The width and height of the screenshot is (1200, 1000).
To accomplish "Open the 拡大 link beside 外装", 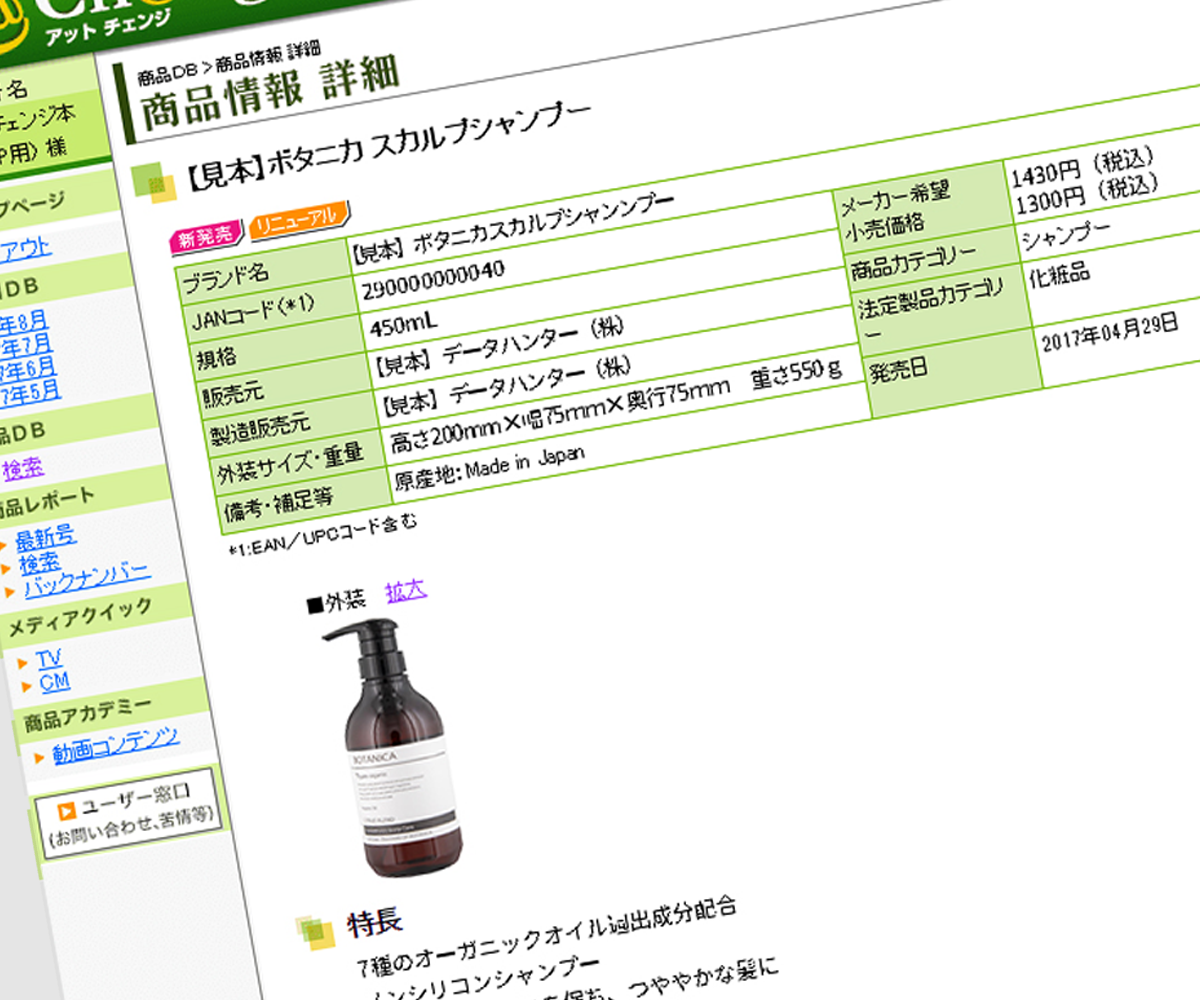I will coord(406,591).
